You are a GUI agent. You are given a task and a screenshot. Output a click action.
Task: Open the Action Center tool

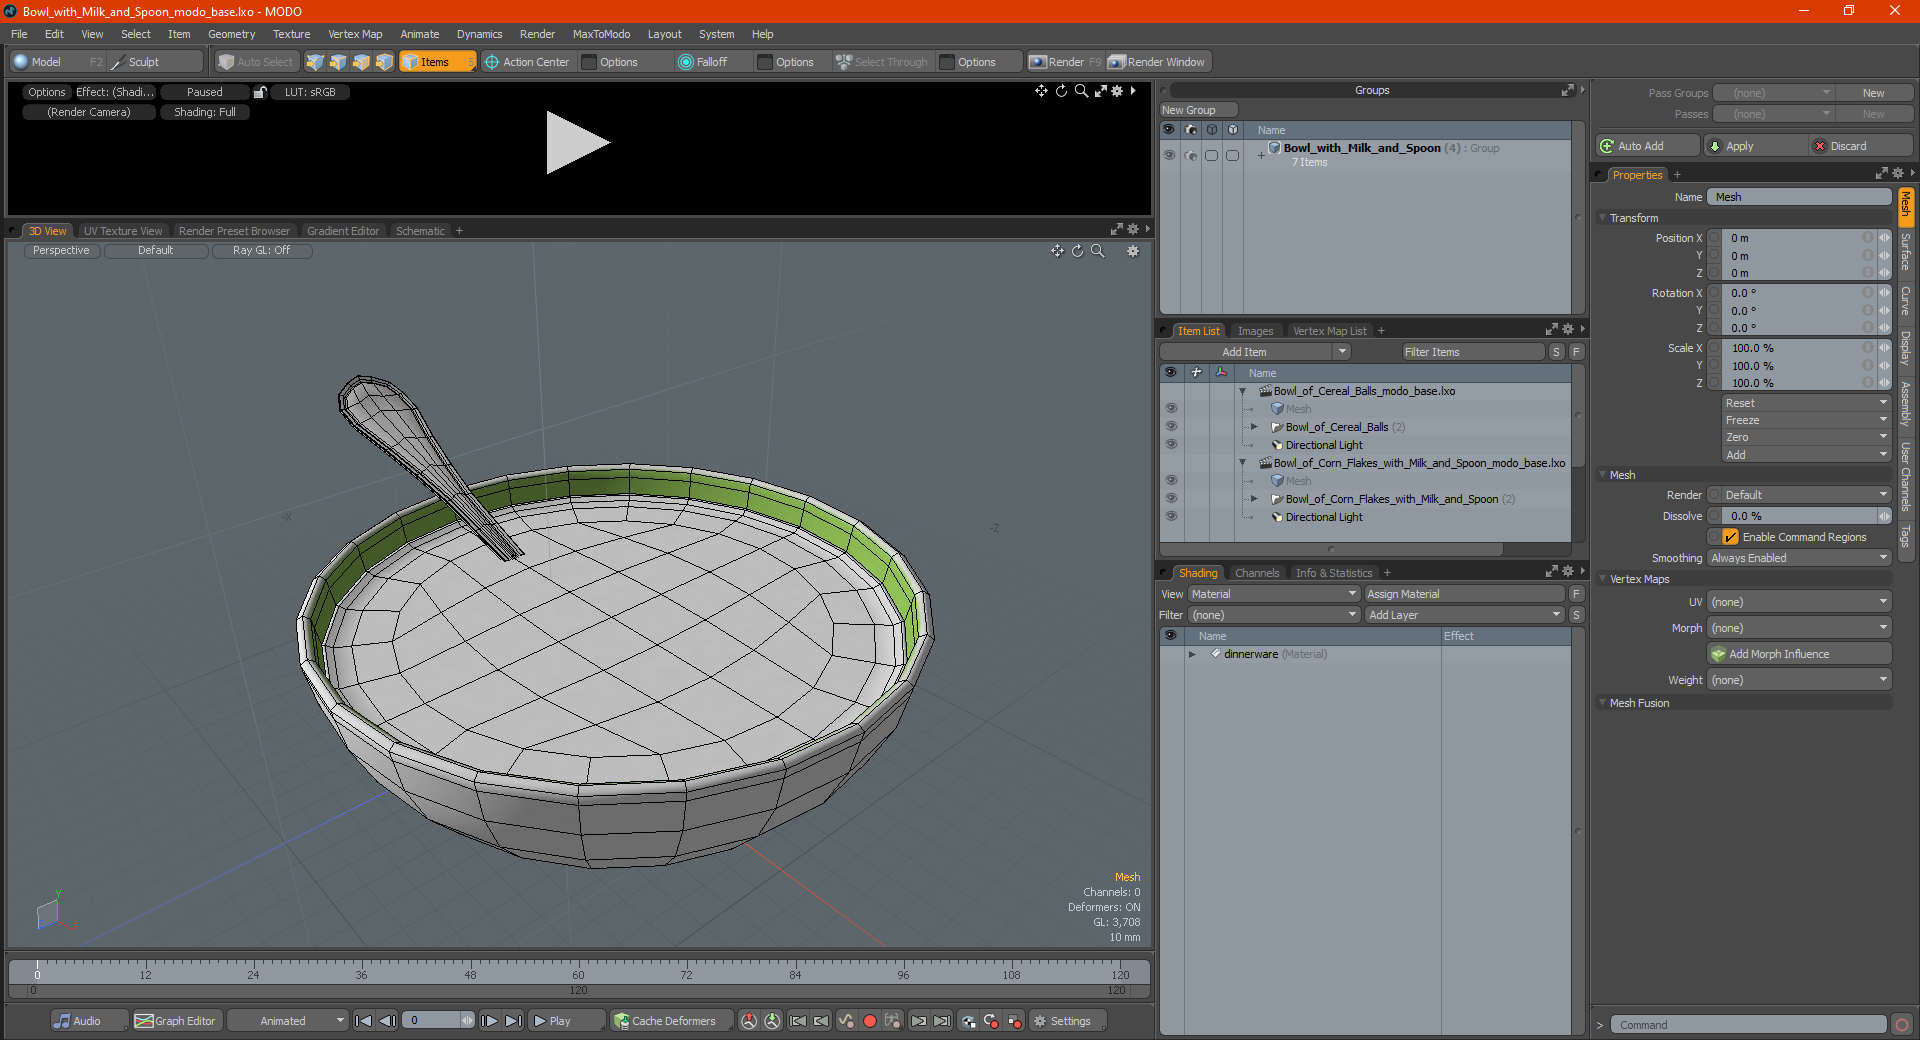point(527,62)
